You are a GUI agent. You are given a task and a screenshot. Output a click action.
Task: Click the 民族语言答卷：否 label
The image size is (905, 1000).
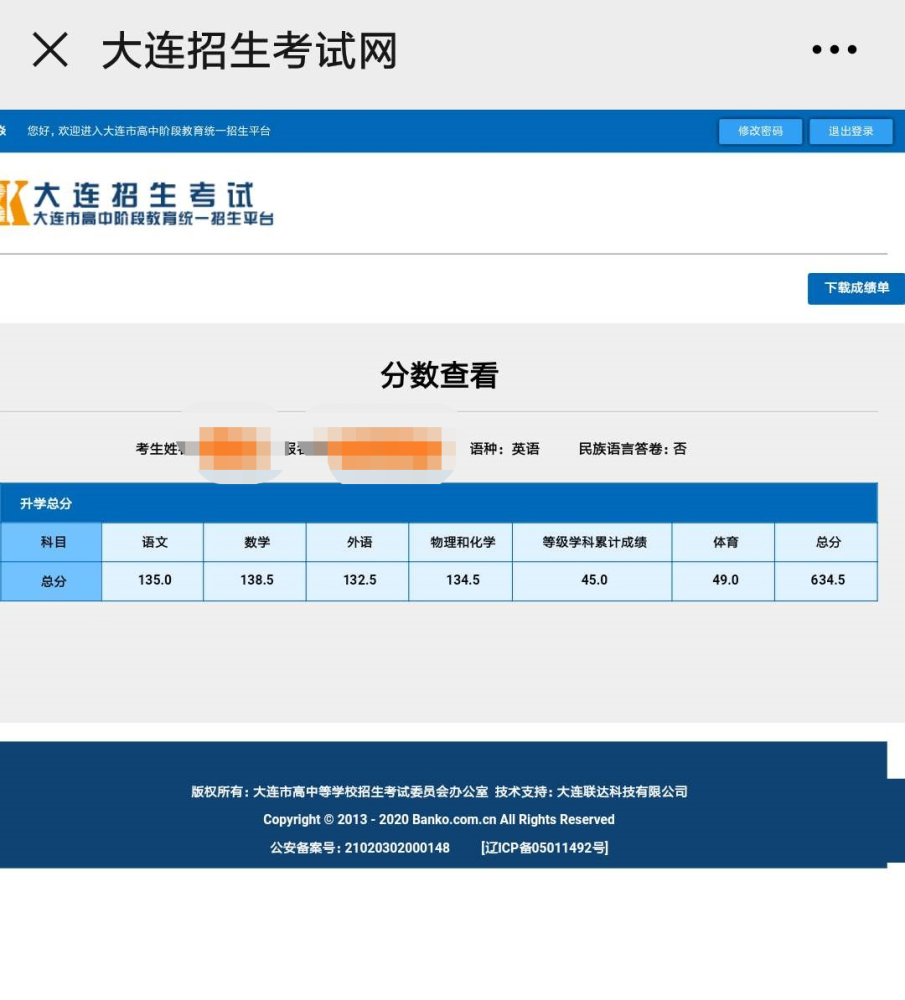tap(633, 449)
